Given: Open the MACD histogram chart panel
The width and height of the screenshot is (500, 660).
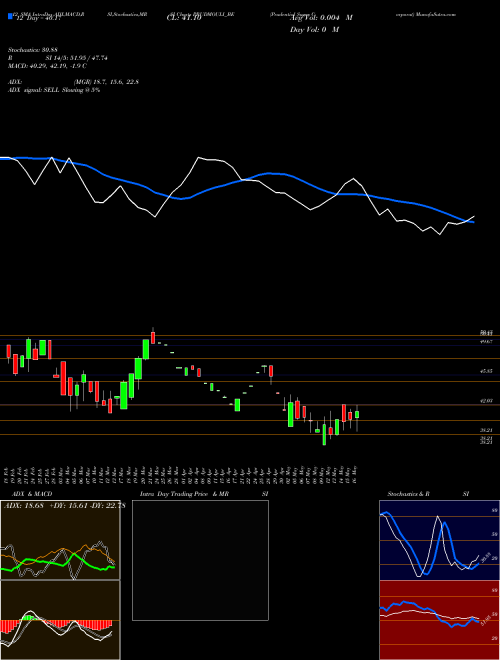Looking at the screenshot, I should [x=60, y=620].
